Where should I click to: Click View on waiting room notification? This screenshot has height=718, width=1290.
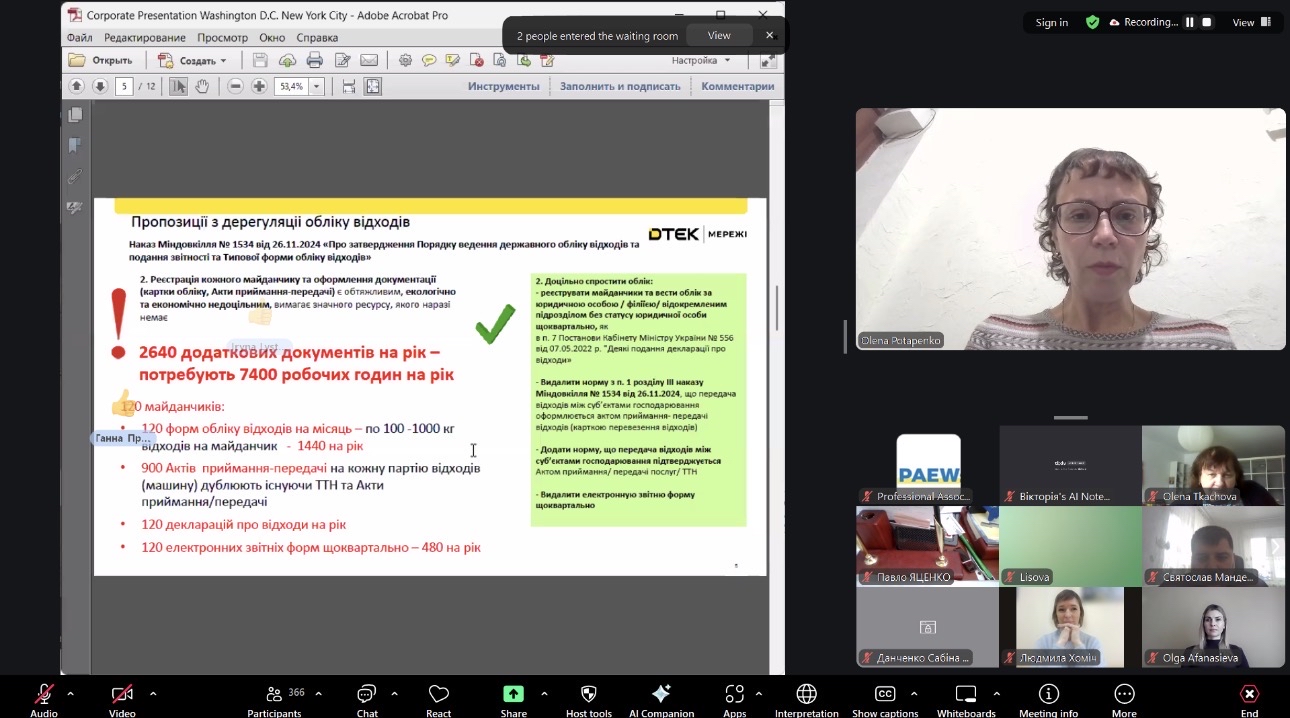tap(719, 35)
